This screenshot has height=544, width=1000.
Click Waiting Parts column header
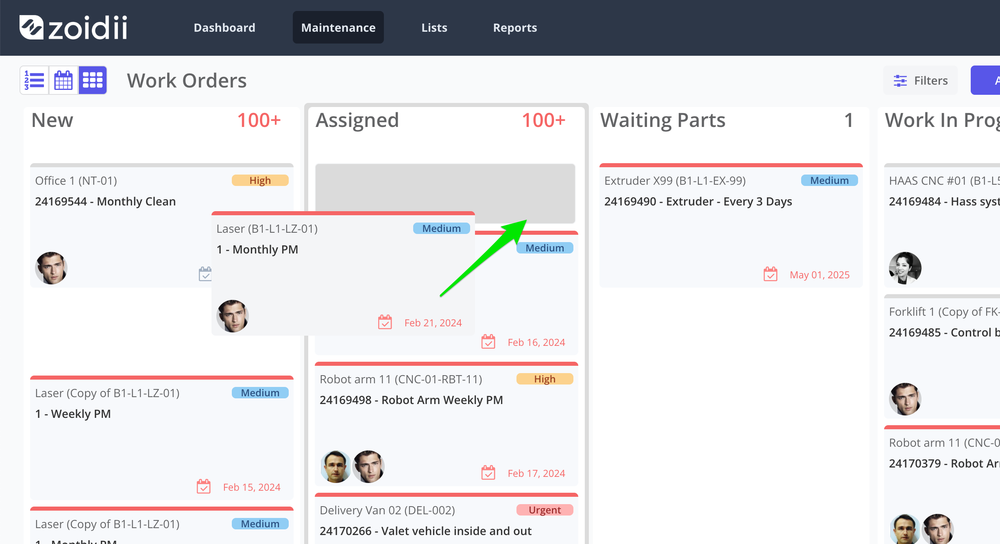coord(663,120)
